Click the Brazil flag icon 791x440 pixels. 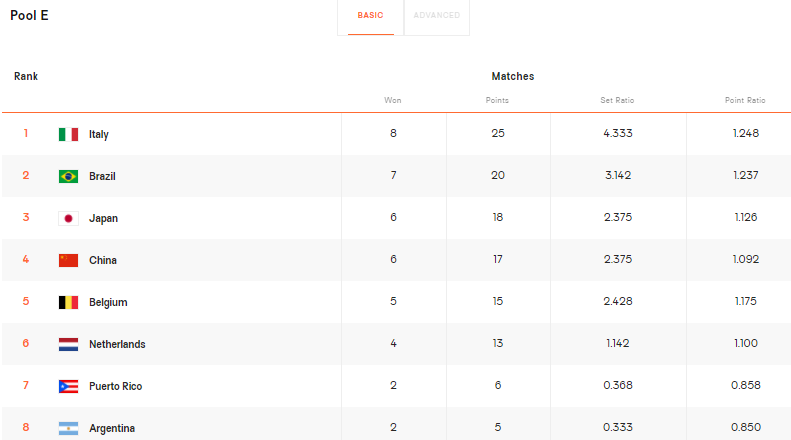[x=68, y=176]
